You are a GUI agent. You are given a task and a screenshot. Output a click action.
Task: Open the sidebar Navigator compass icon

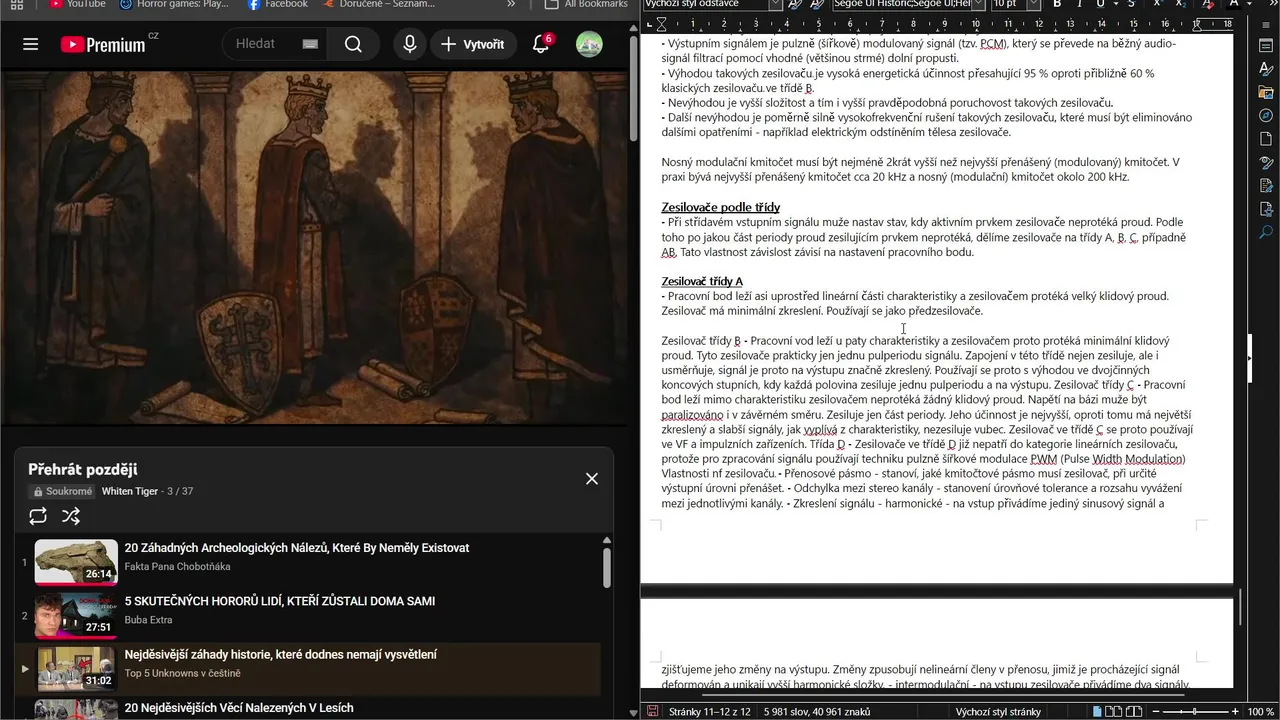1266,115
